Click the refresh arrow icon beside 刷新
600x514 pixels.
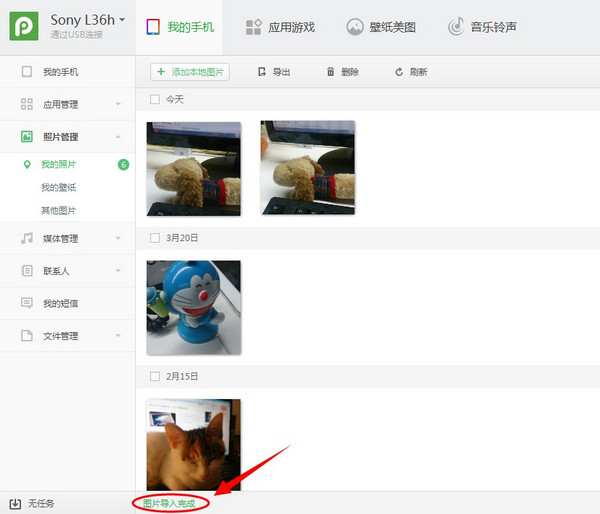[x=399, y=72]
